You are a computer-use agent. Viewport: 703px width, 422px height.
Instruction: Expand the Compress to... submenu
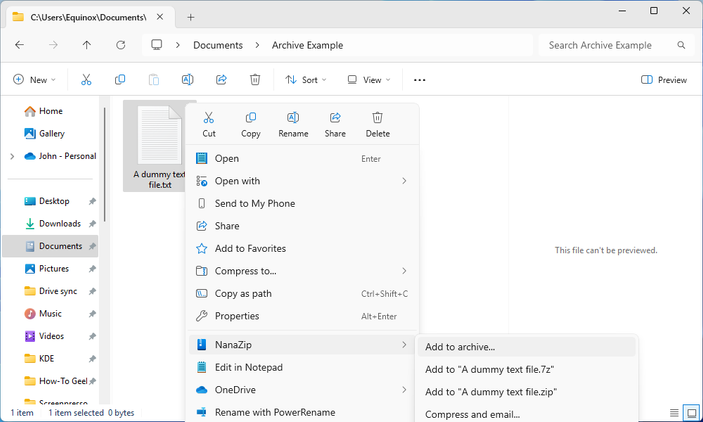coord(302,271)
